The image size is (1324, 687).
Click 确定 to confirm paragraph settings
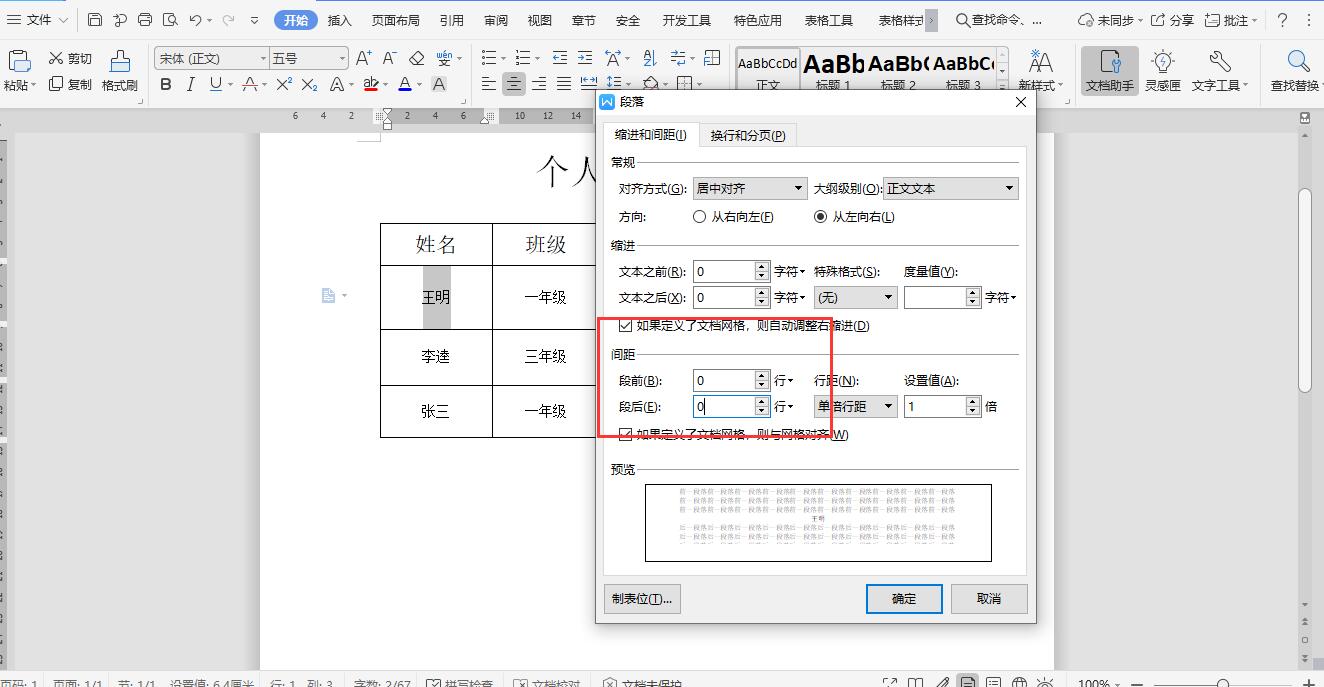tap(904, 598)
